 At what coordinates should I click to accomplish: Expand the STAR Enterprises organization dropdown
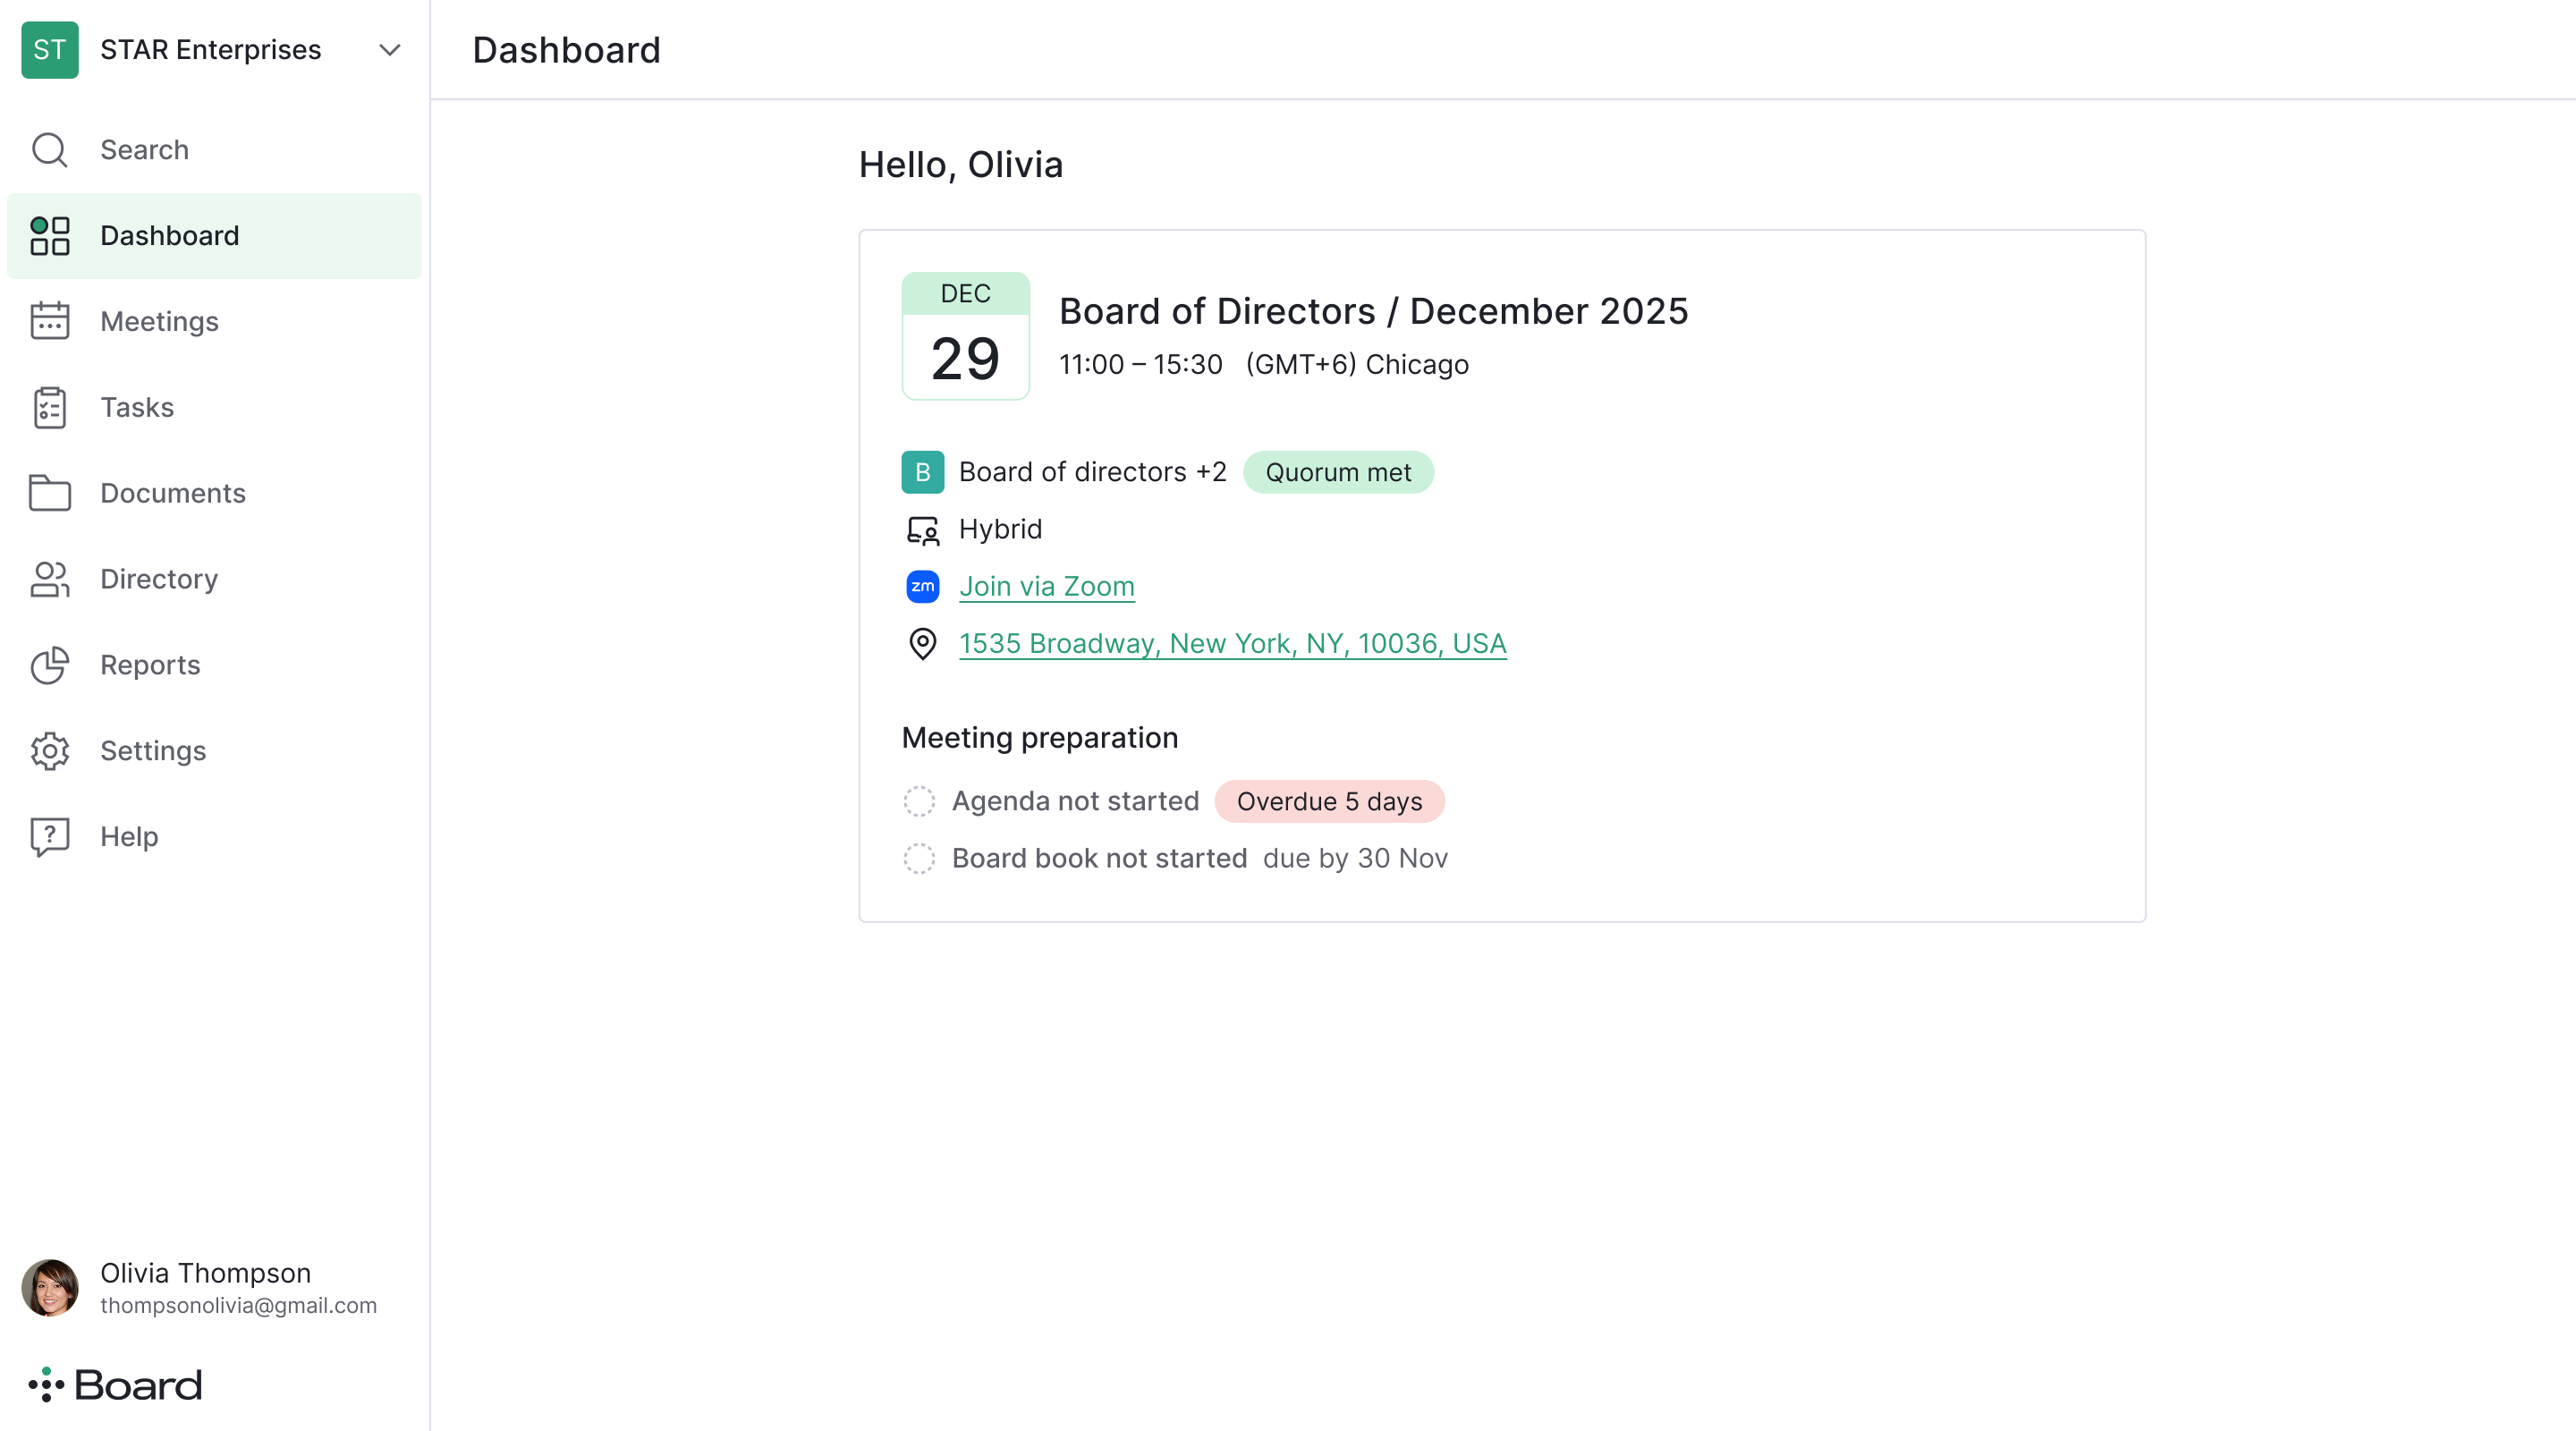pos(389,49)
